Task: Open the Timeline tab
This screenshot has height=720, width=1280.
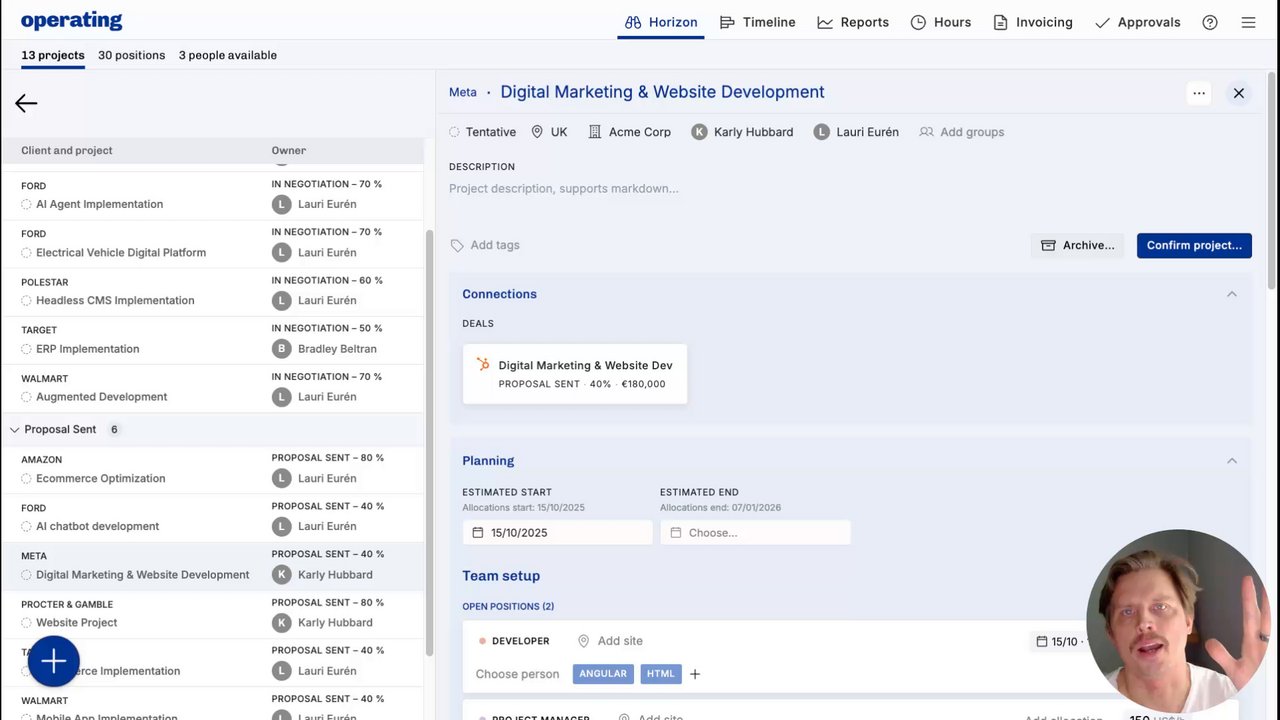Action: point(758,22)
